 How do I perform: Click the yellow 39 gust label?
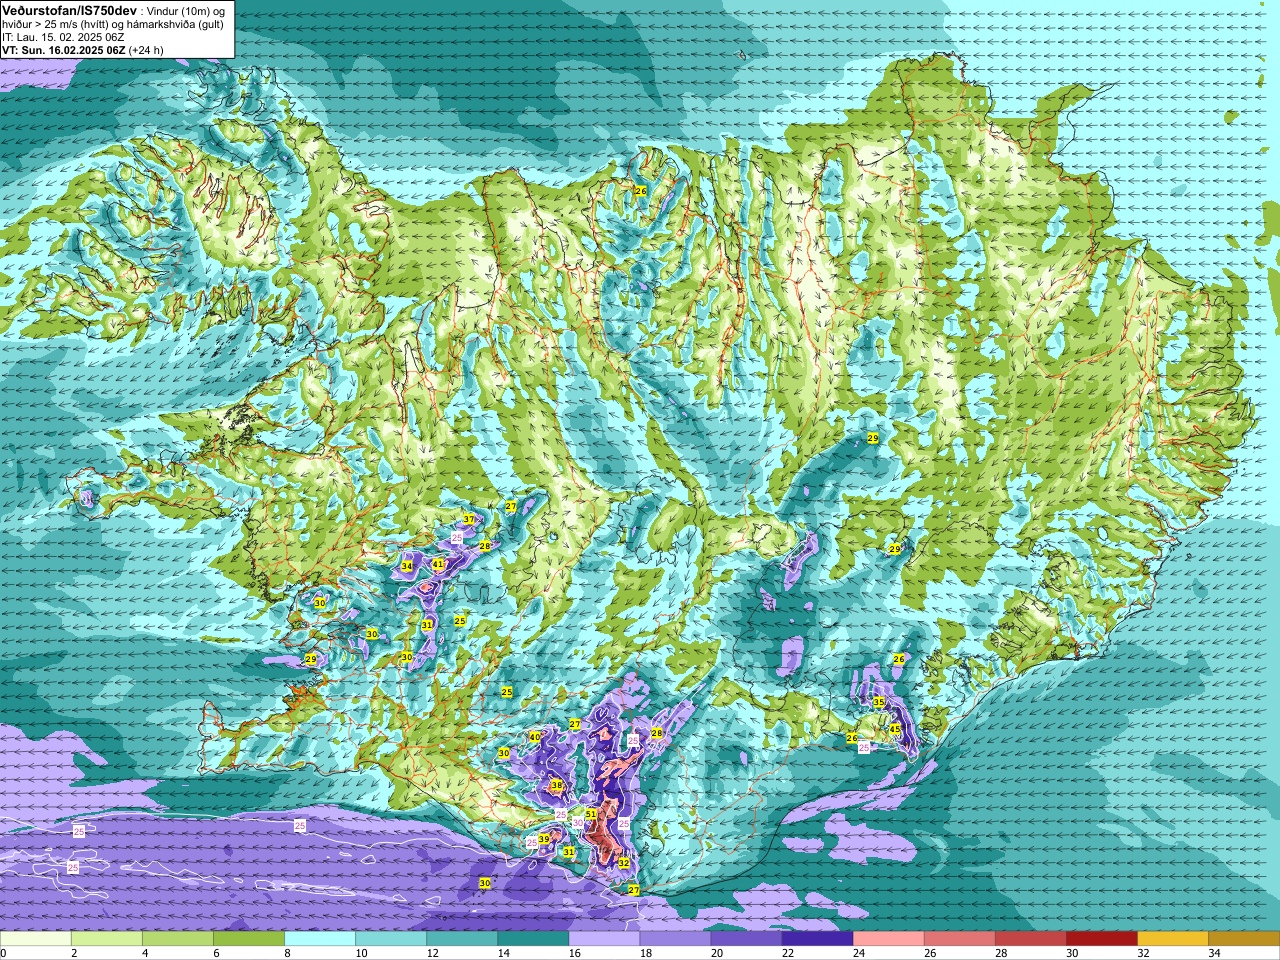[544, 839]
